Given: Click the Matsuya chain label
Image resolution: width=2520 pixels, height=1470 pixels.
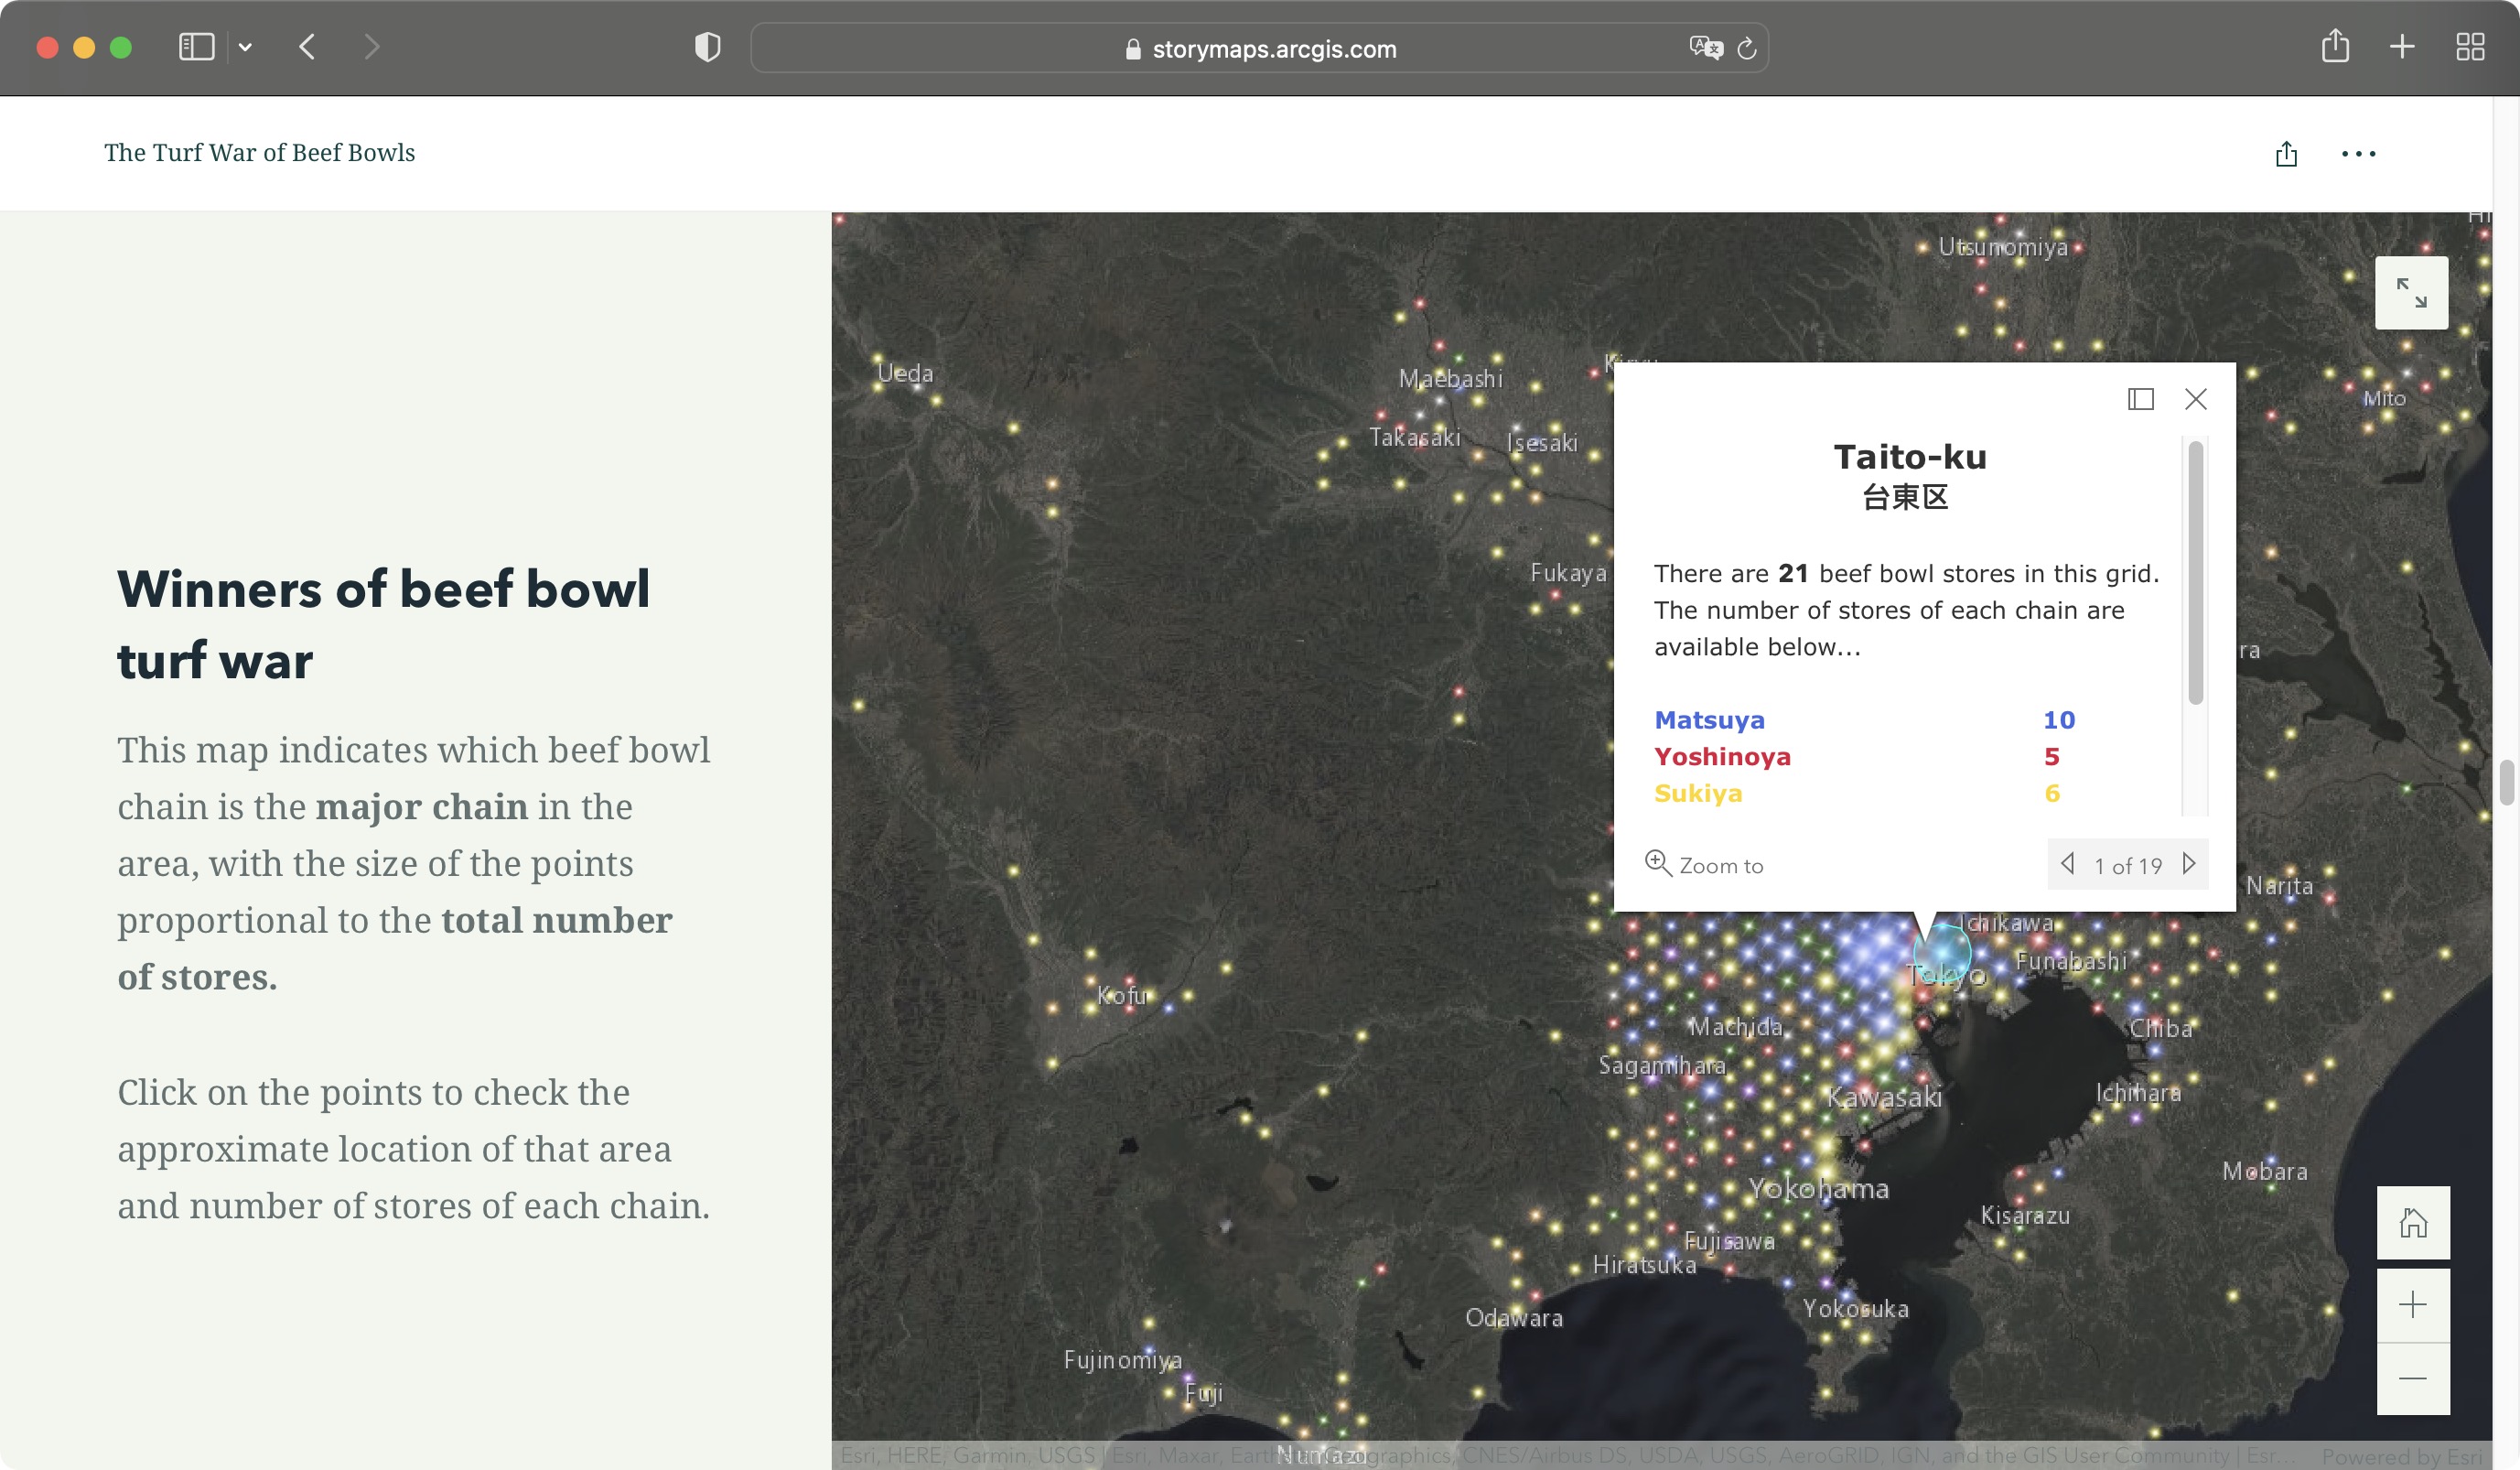Looking at the screenshot, I should 1709,720.
